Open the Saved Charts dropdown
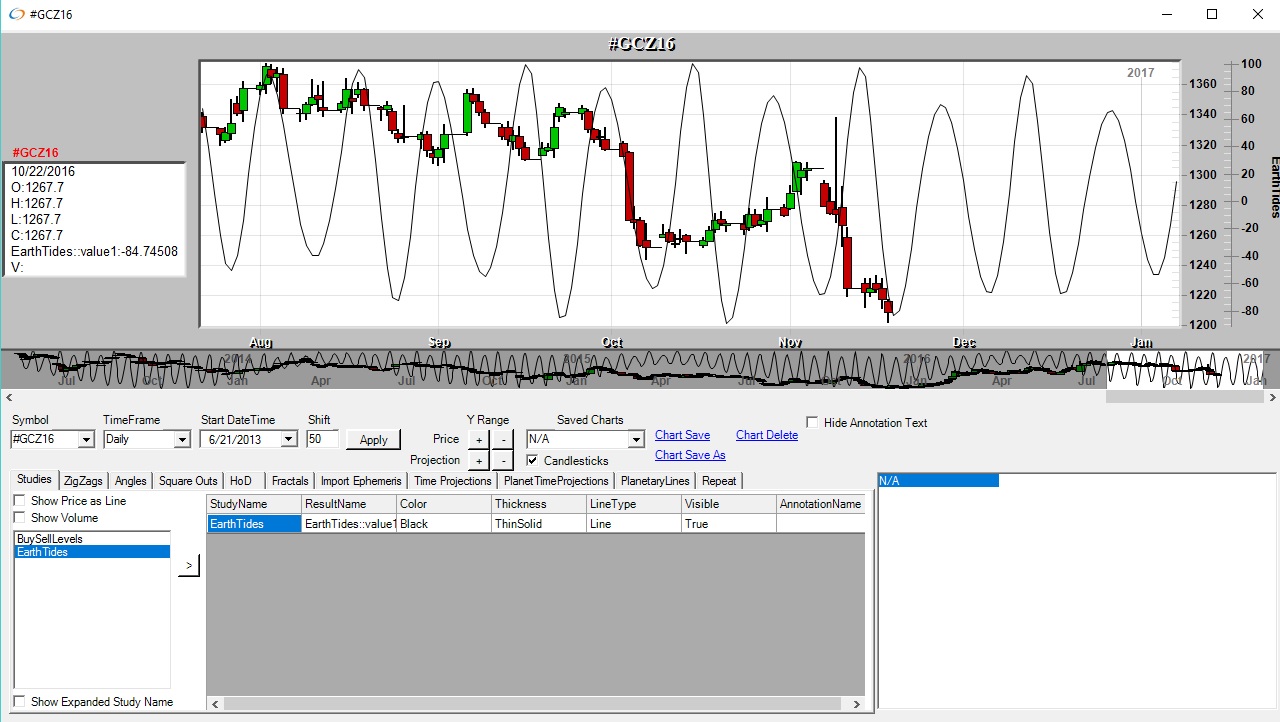Viewport: 1280px width, 722px height. click(635, 440)
